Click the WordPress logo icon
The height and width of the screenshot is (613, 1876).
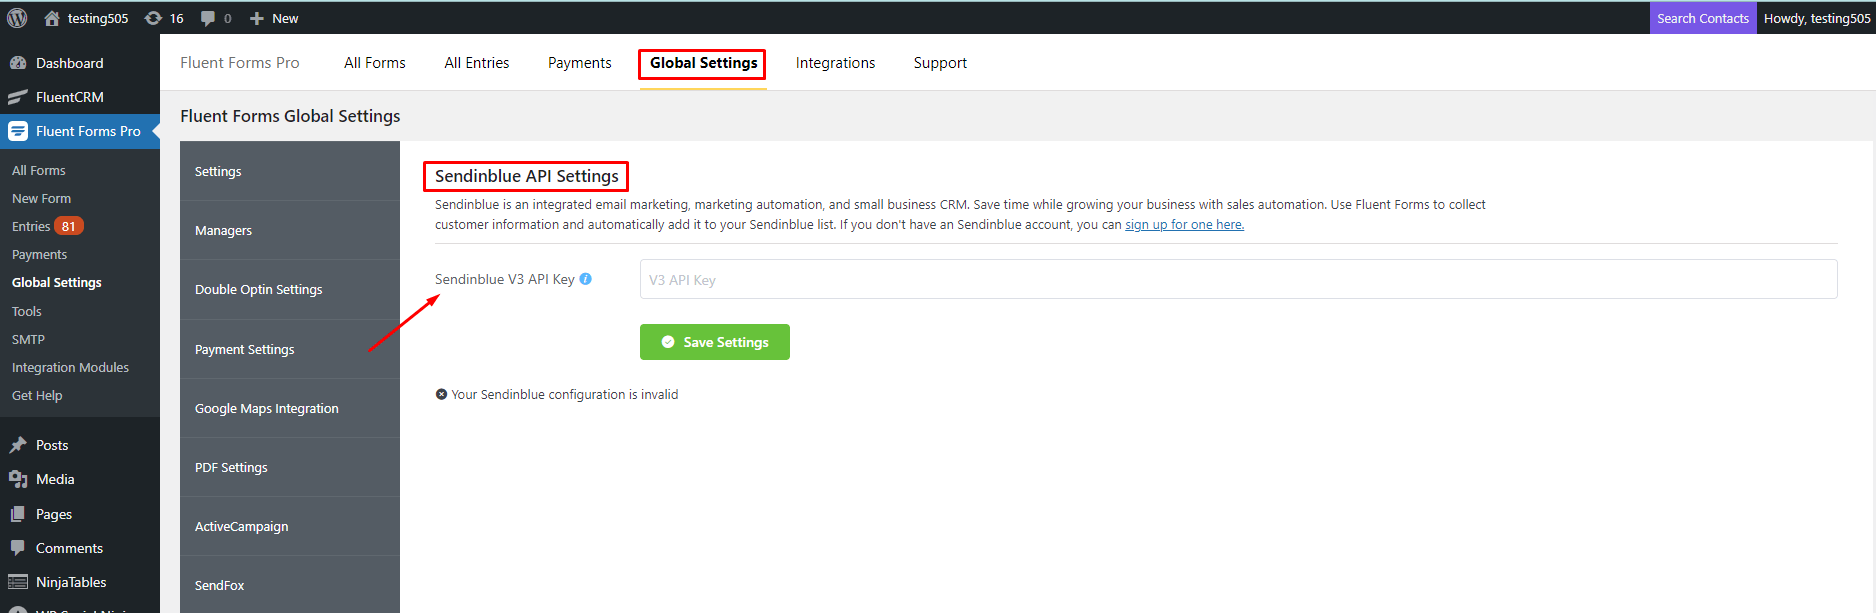(17, 18)
